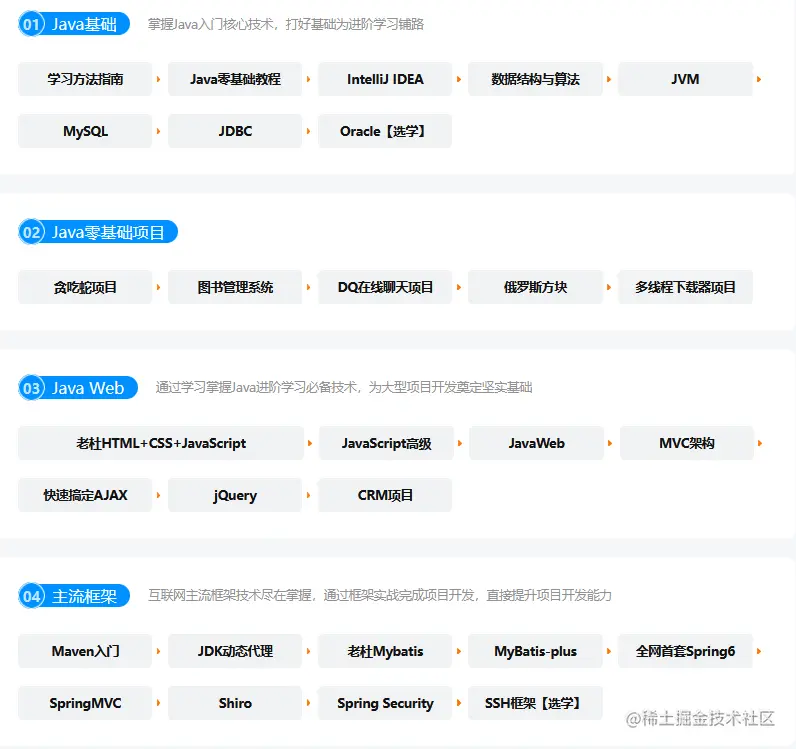796x749 pixels.
Task: Open SSH框架【选学】 course
Action: [535, 703]
